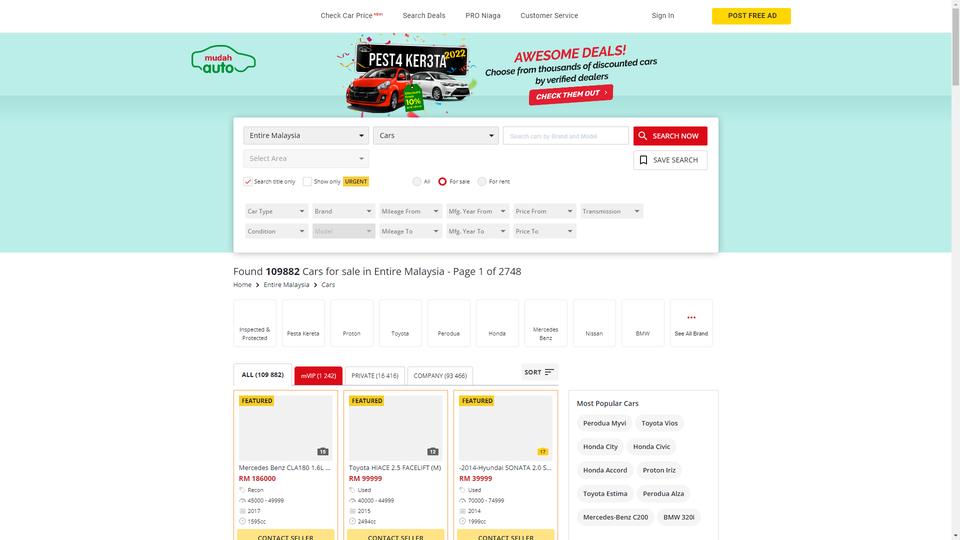Click CHECK THEM OUT banner button
This screenshot has width=960, height=540.
click(571, 95)
